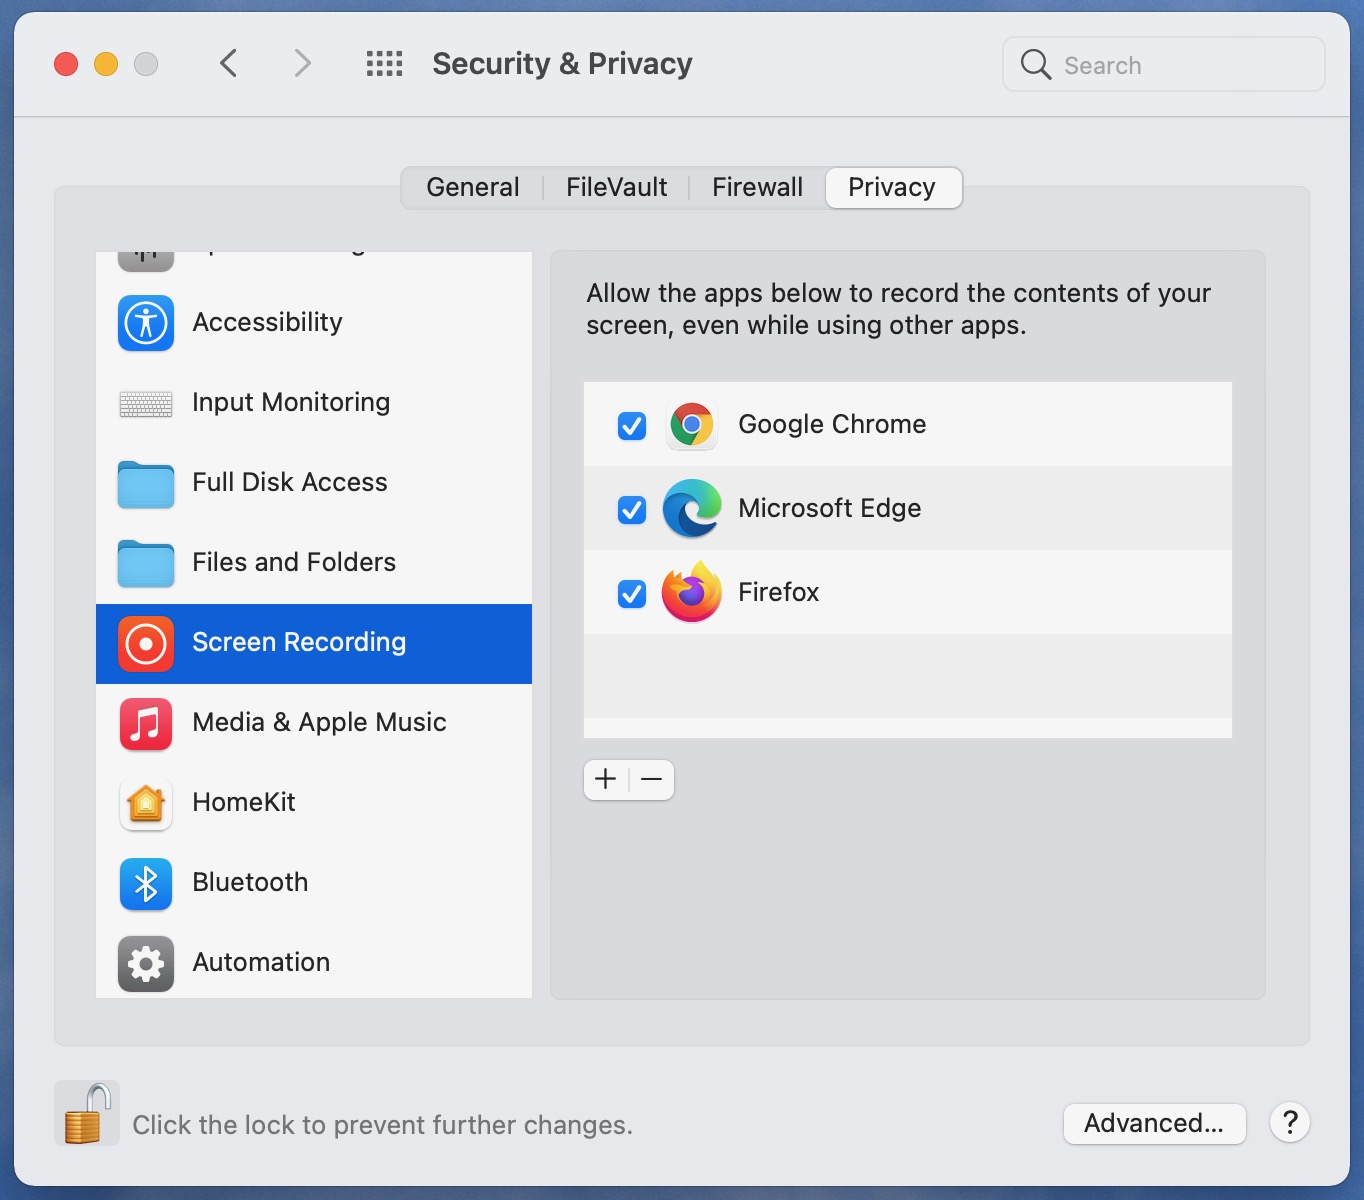Open Advanced… settings button
Image resolution: width=1364 pixels, height=1200 pixels.
pyautogui.click(x=1154, y=1123)
